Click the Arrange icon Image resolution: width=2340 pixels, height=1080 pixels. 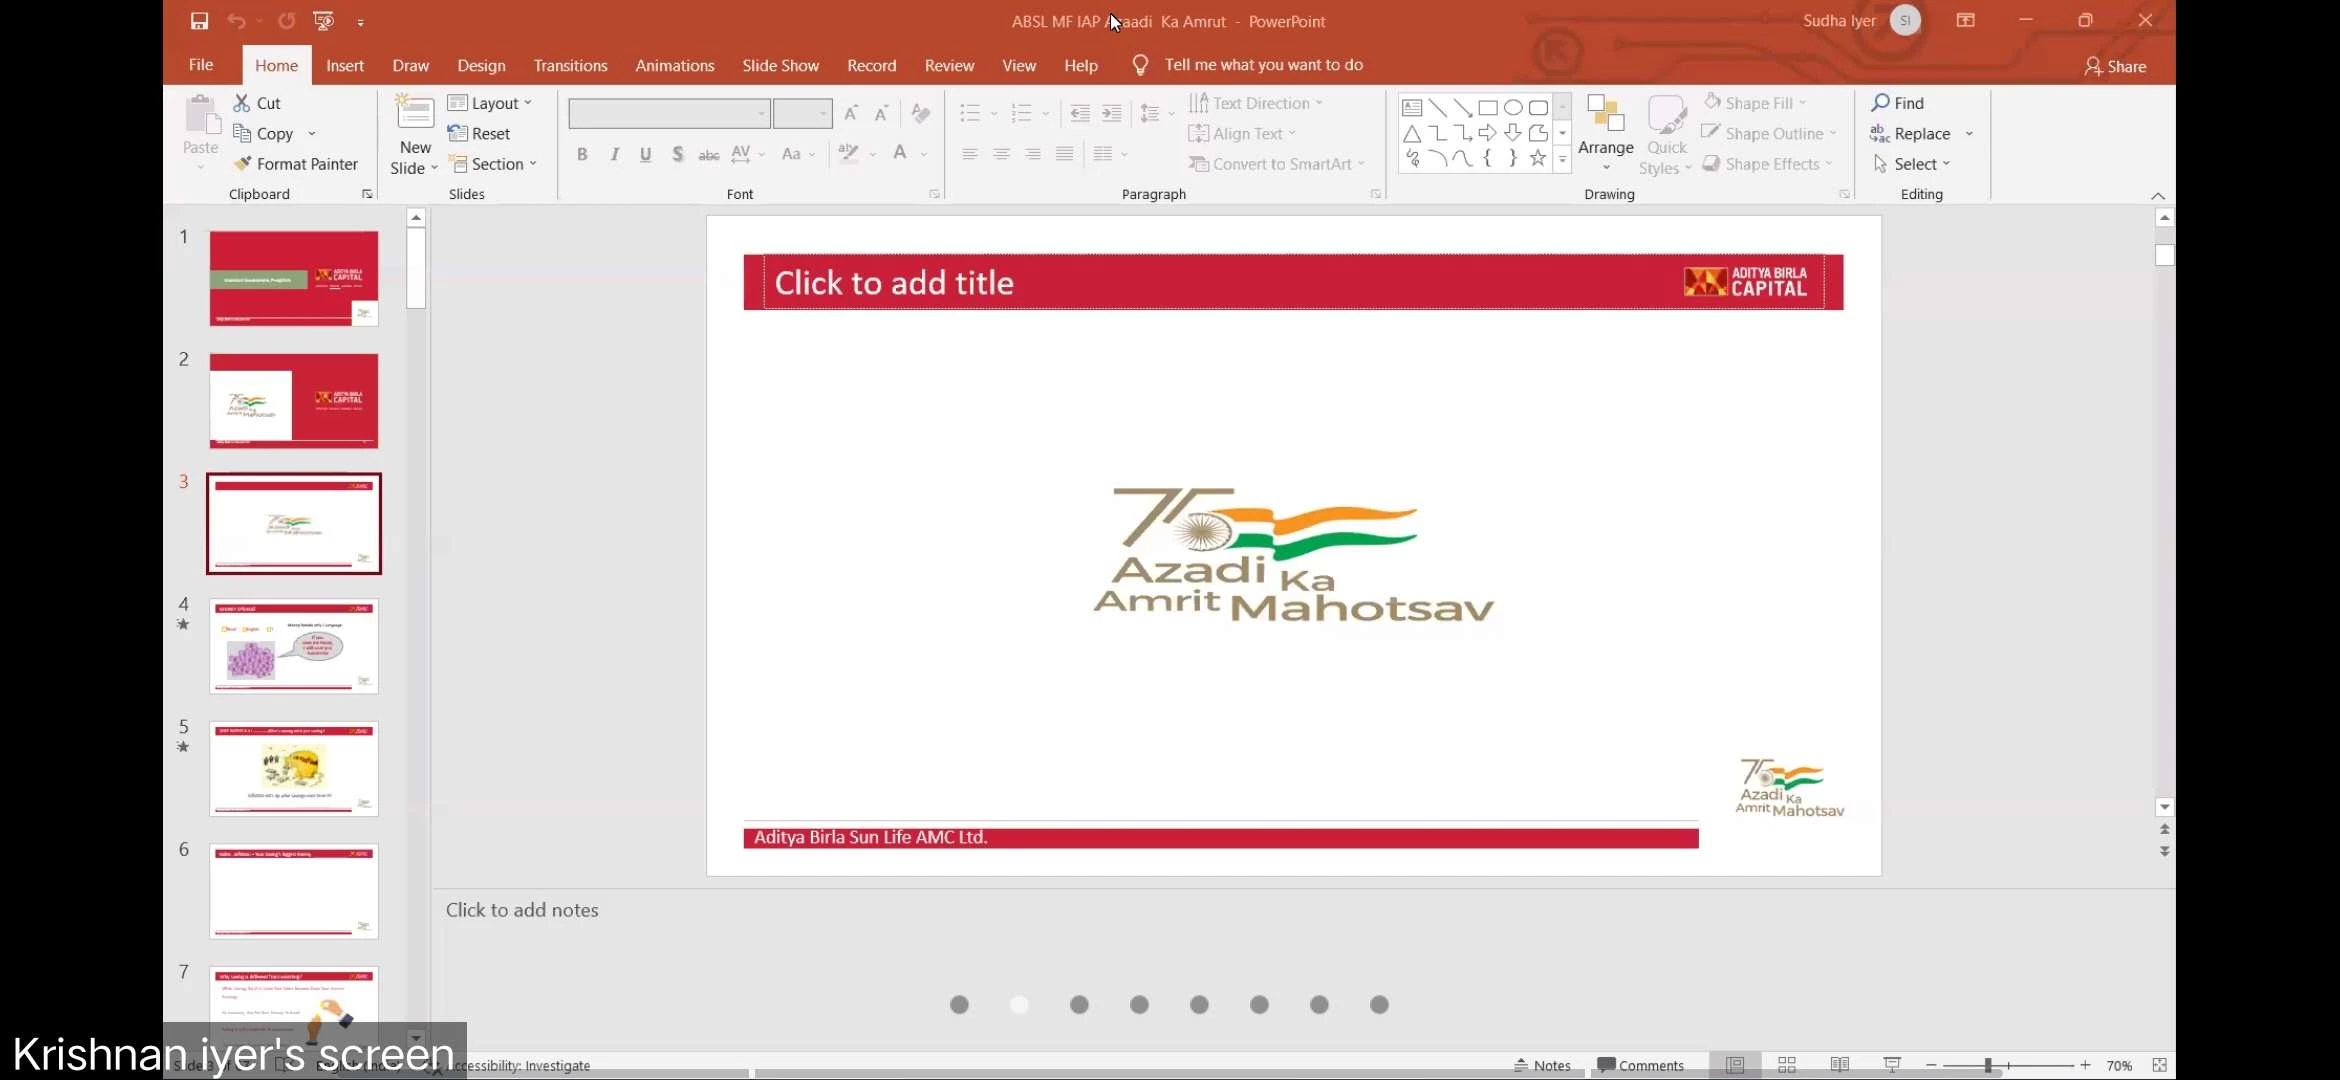tap(1606, 115)
